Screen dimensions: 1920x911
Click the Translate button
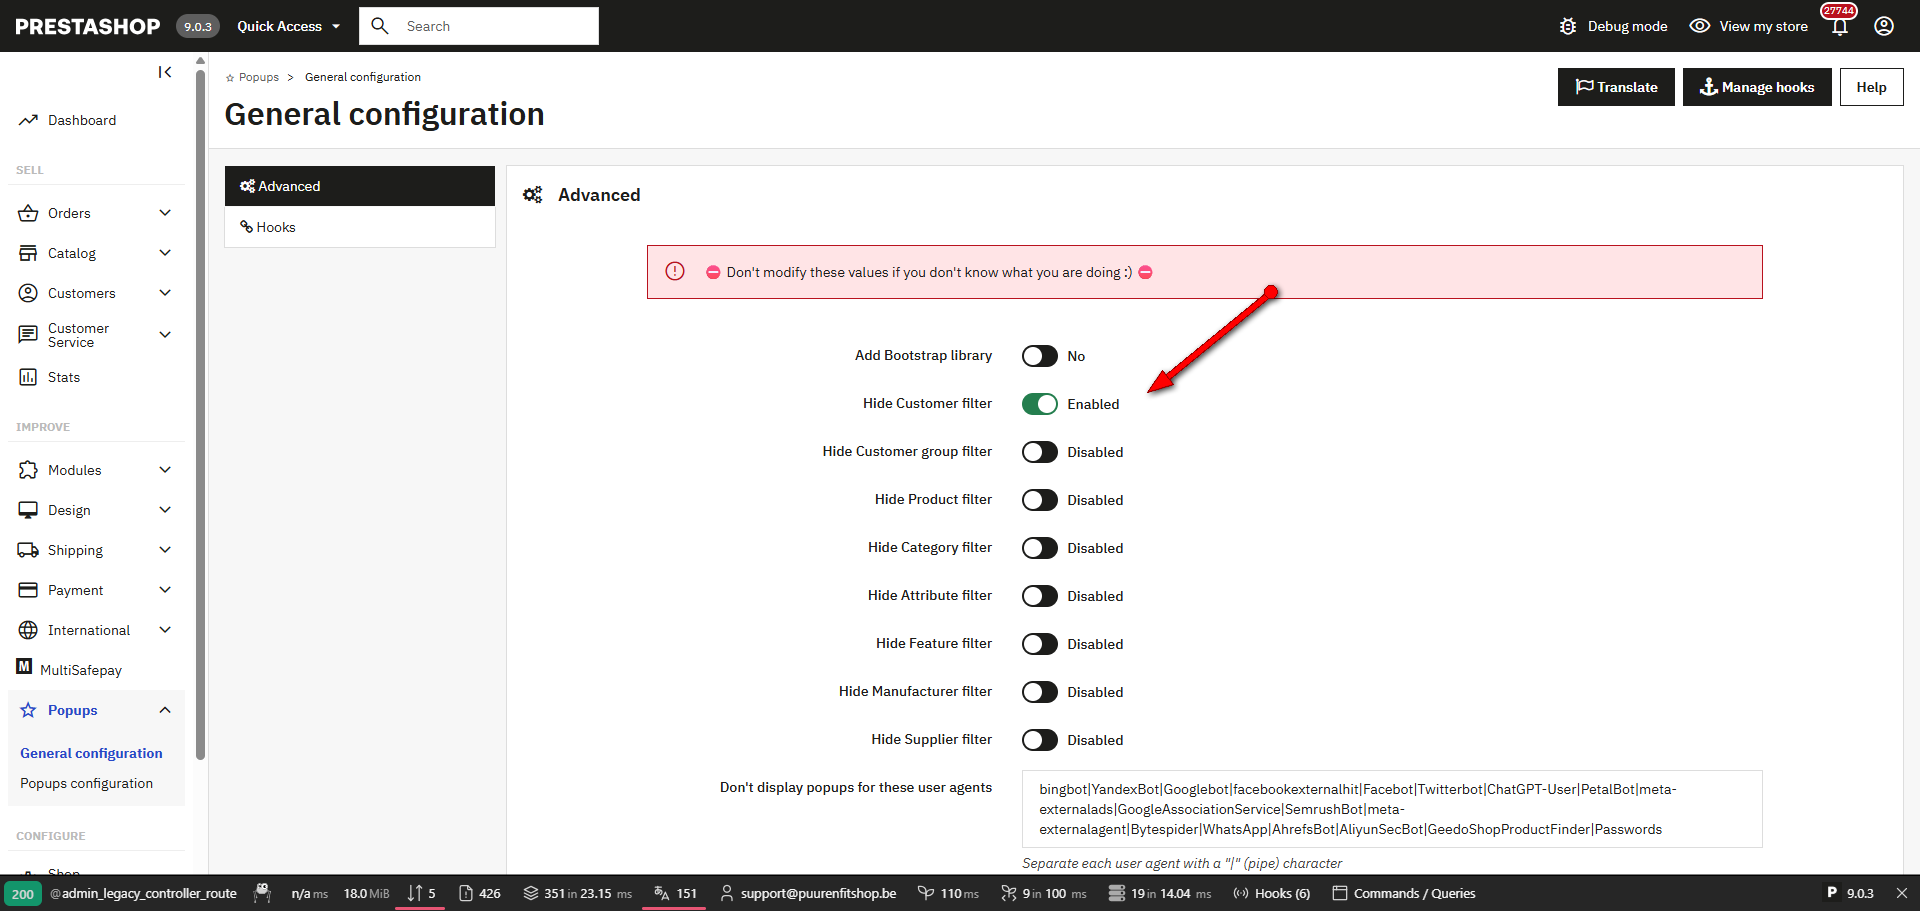1616,87
